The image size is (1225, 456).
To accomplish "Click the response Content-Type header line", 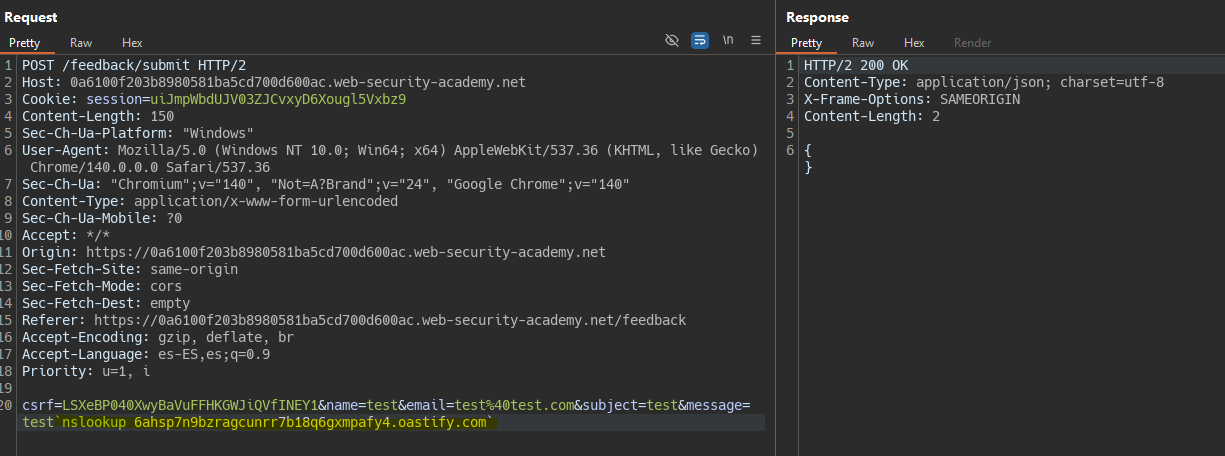I will [x=984, y=82].
